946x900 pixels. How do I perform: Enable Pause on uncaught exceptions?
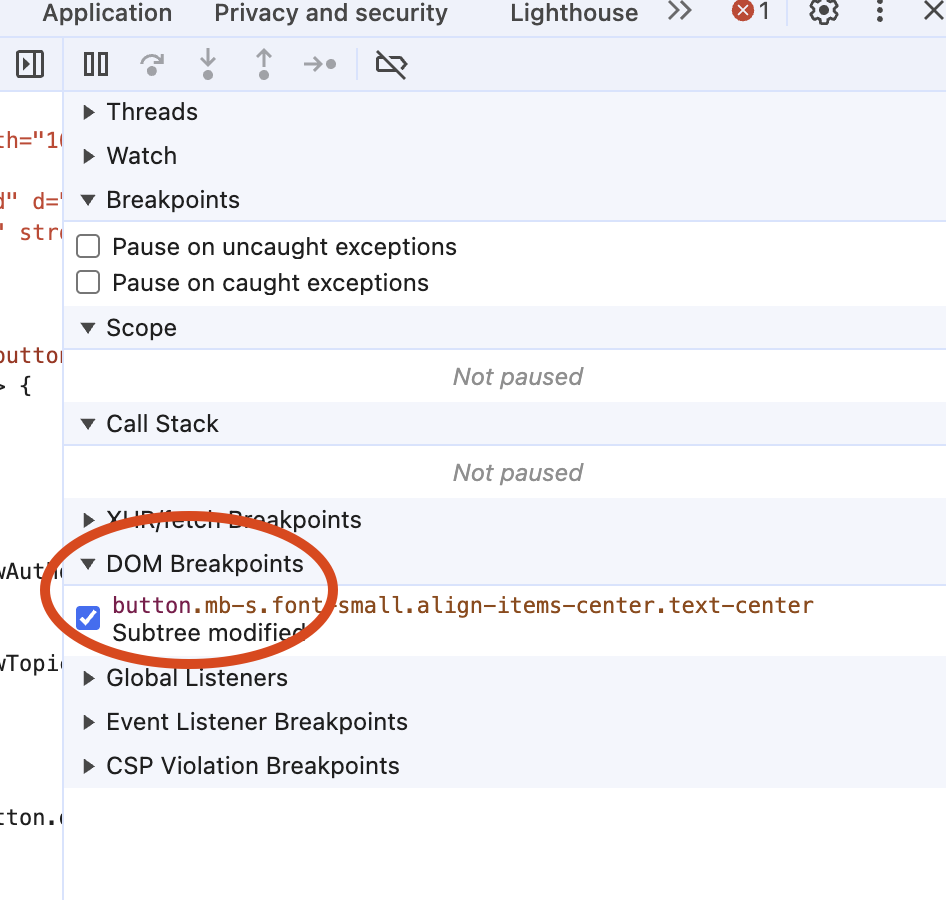pyautogui.click(x=87, y=246)
